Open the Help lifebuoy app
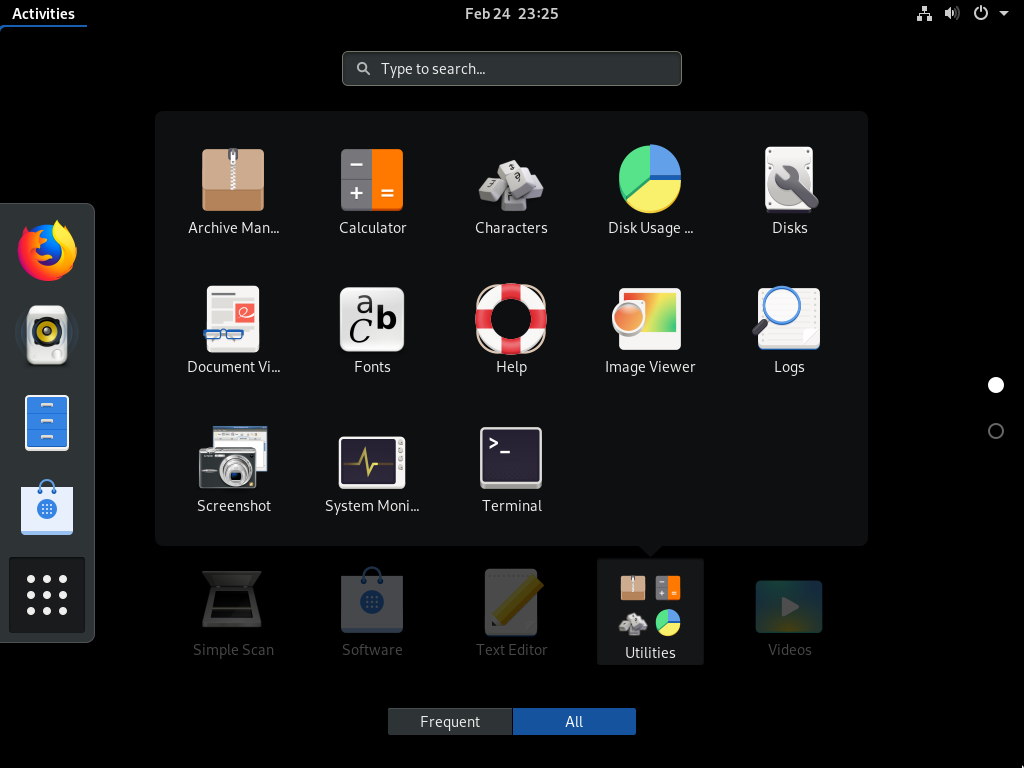 511,330
